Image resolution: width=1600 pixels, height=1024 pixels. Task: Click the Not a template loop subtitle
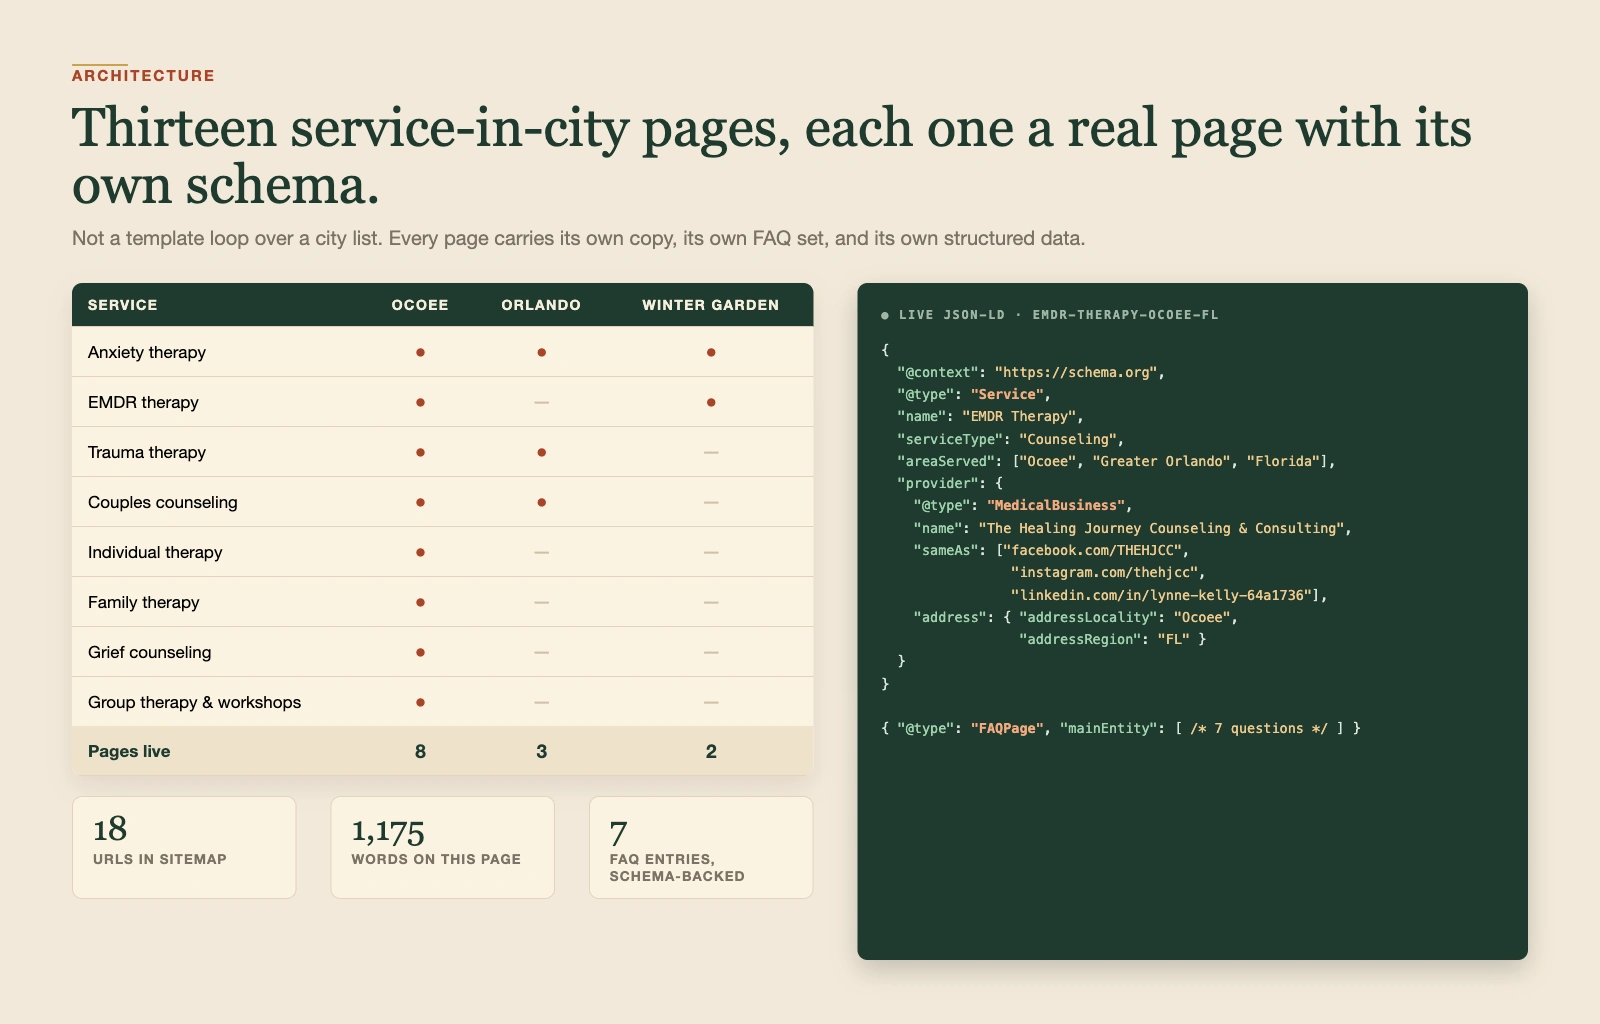tap(579, 238)
